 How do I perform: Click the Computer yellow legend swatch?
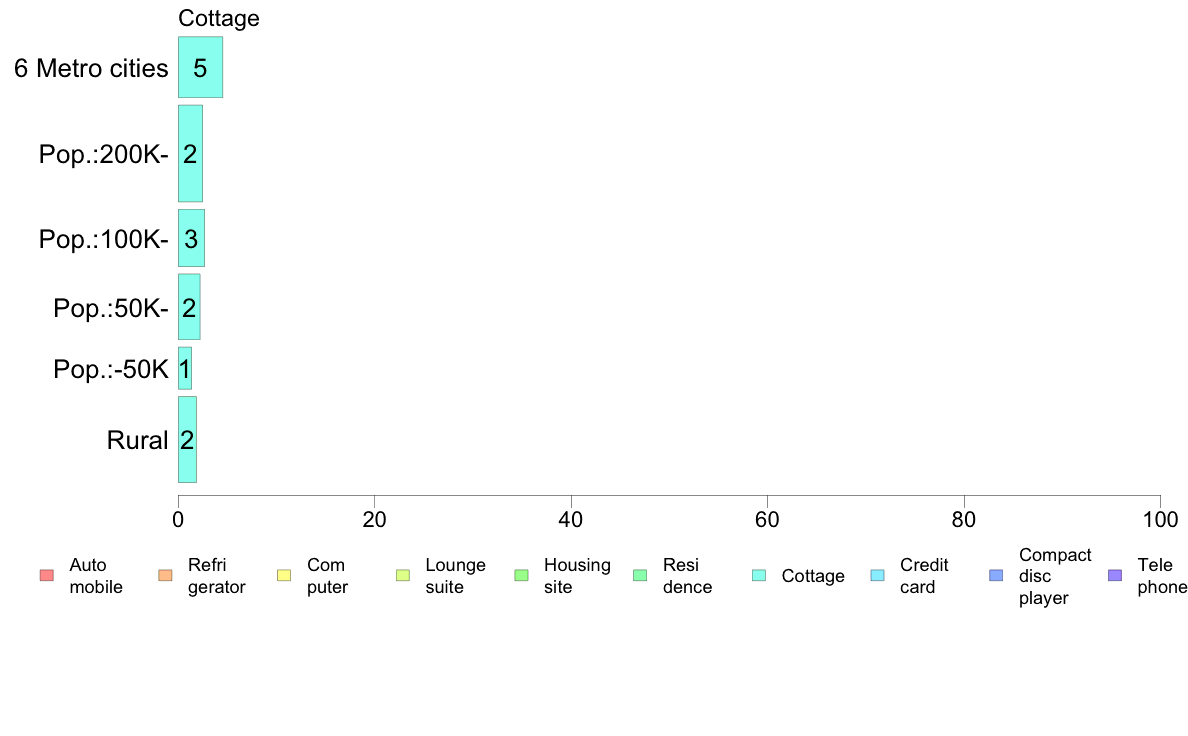click(284, 575)
